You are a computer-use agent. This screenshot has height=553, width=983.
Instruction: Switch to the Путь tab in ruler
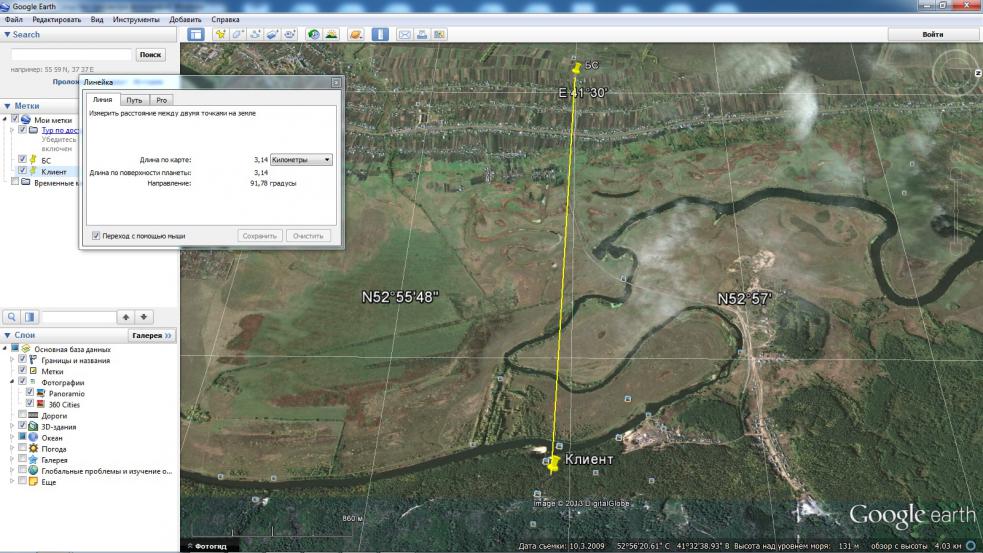tap(134, 100)
